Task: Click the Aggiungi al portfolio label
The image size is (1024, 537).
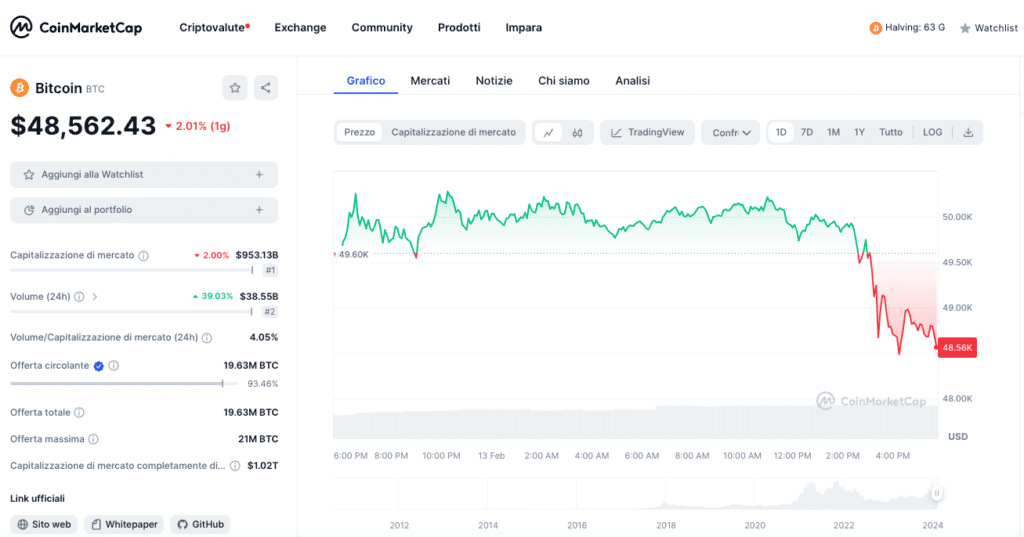Action: coord(87,210)
